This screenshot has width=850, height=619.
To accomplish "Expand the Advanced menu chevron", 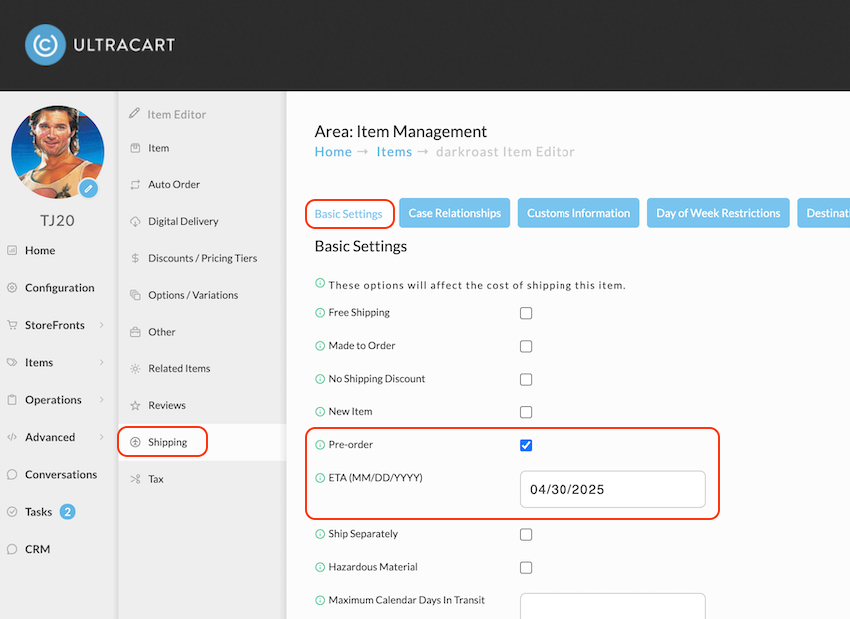I will (x=101, y=437).
